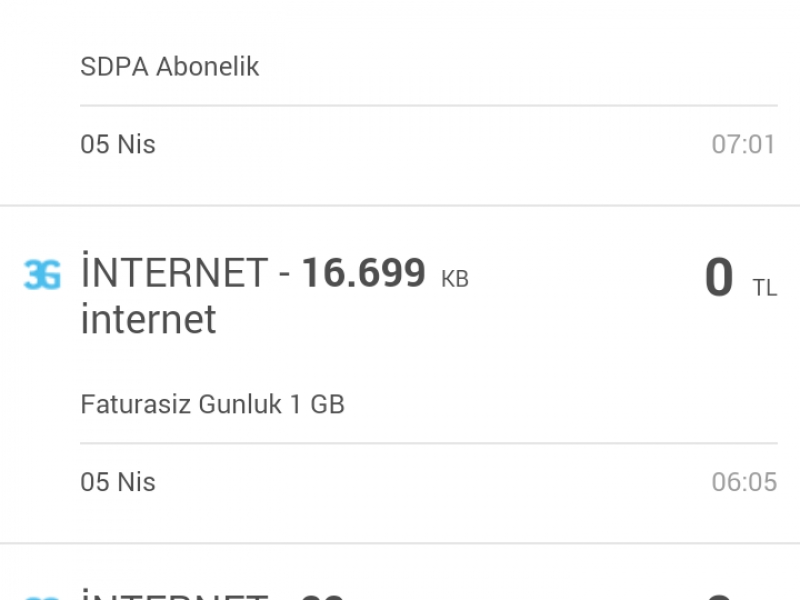The image size is (800, 600).
Task: Click the cut-off amount at the bottom right
Action: tap(720, 595)
